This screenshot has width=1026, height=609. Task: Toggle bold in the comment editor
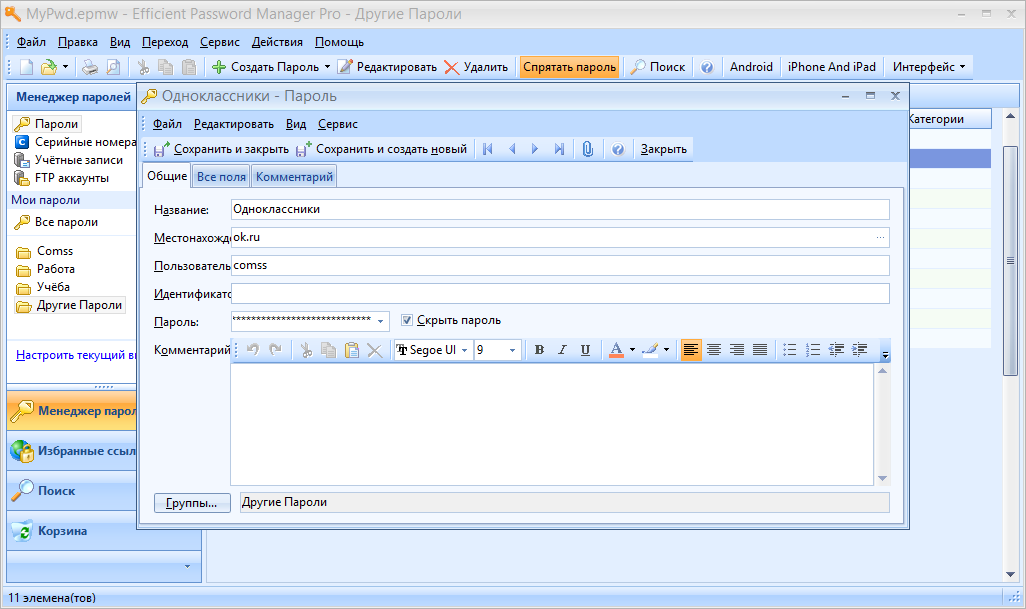click(539, 350)
